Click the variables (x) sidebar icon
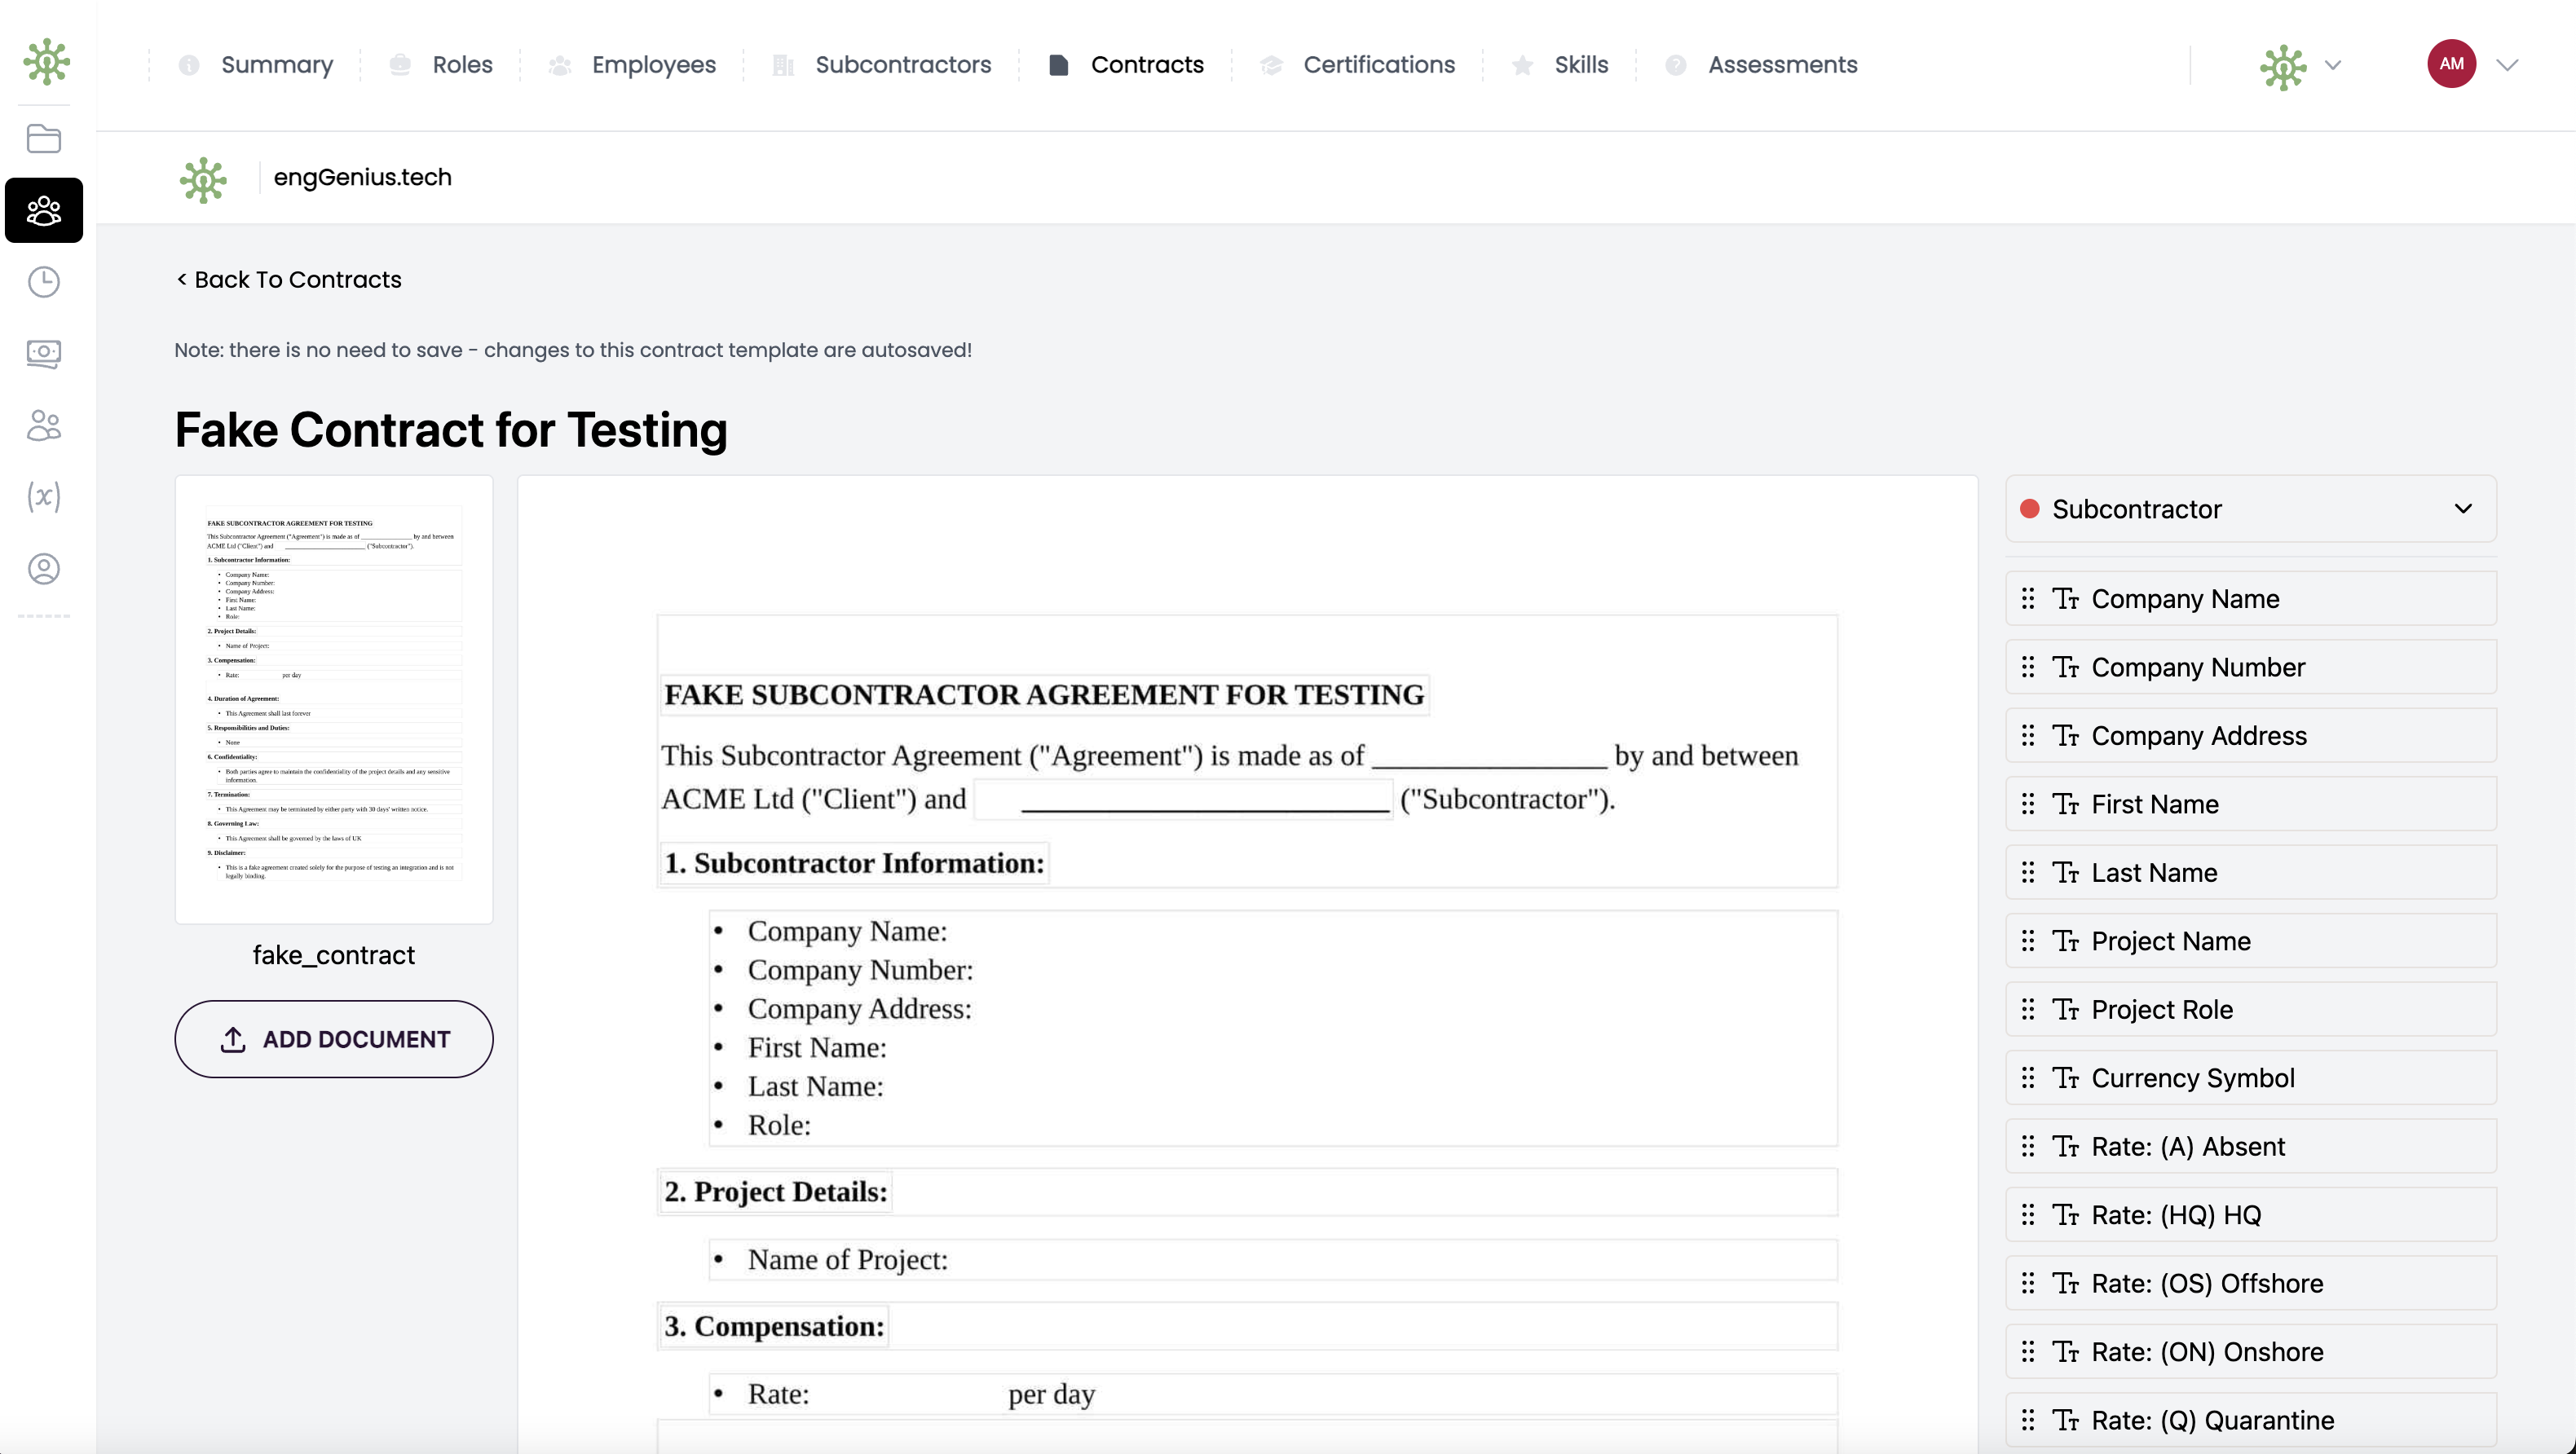Viewport: 2576px width, 1454px height. 44,496
